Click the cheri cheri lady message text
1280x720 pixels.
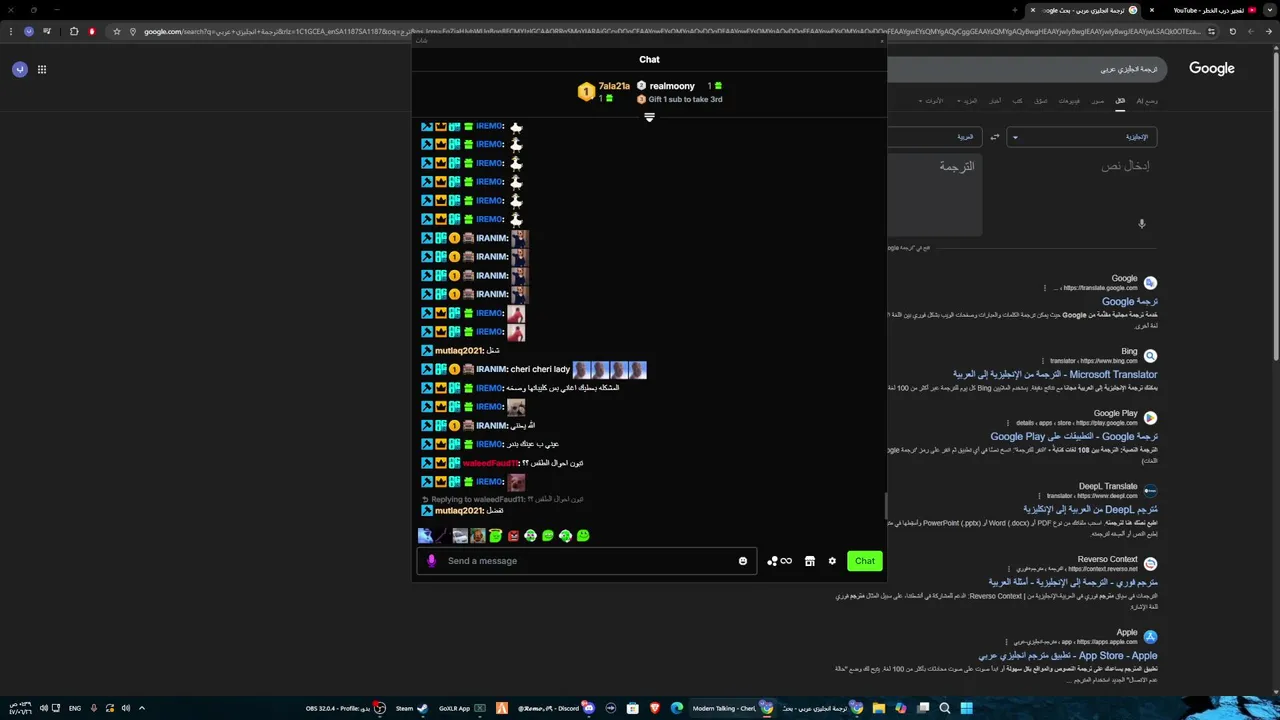click(x=540, y=369)
